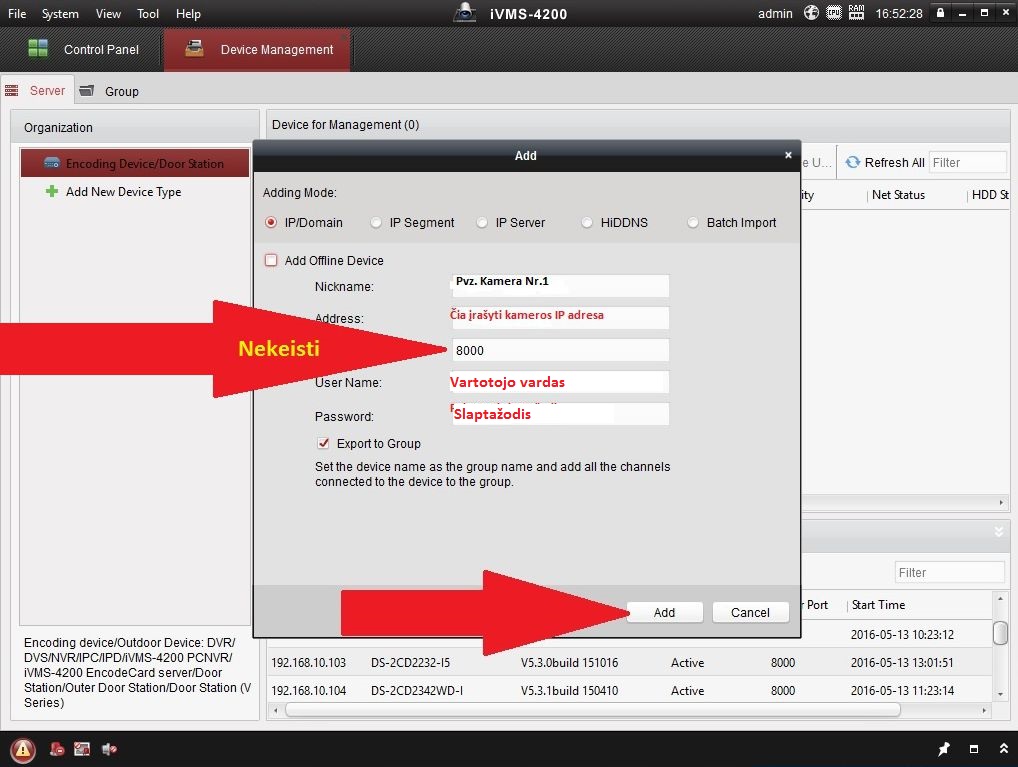The height and width of the screenshot is (767, 1018).
Task: Select device row 192.168.10.104
Action: coord(630,690)
